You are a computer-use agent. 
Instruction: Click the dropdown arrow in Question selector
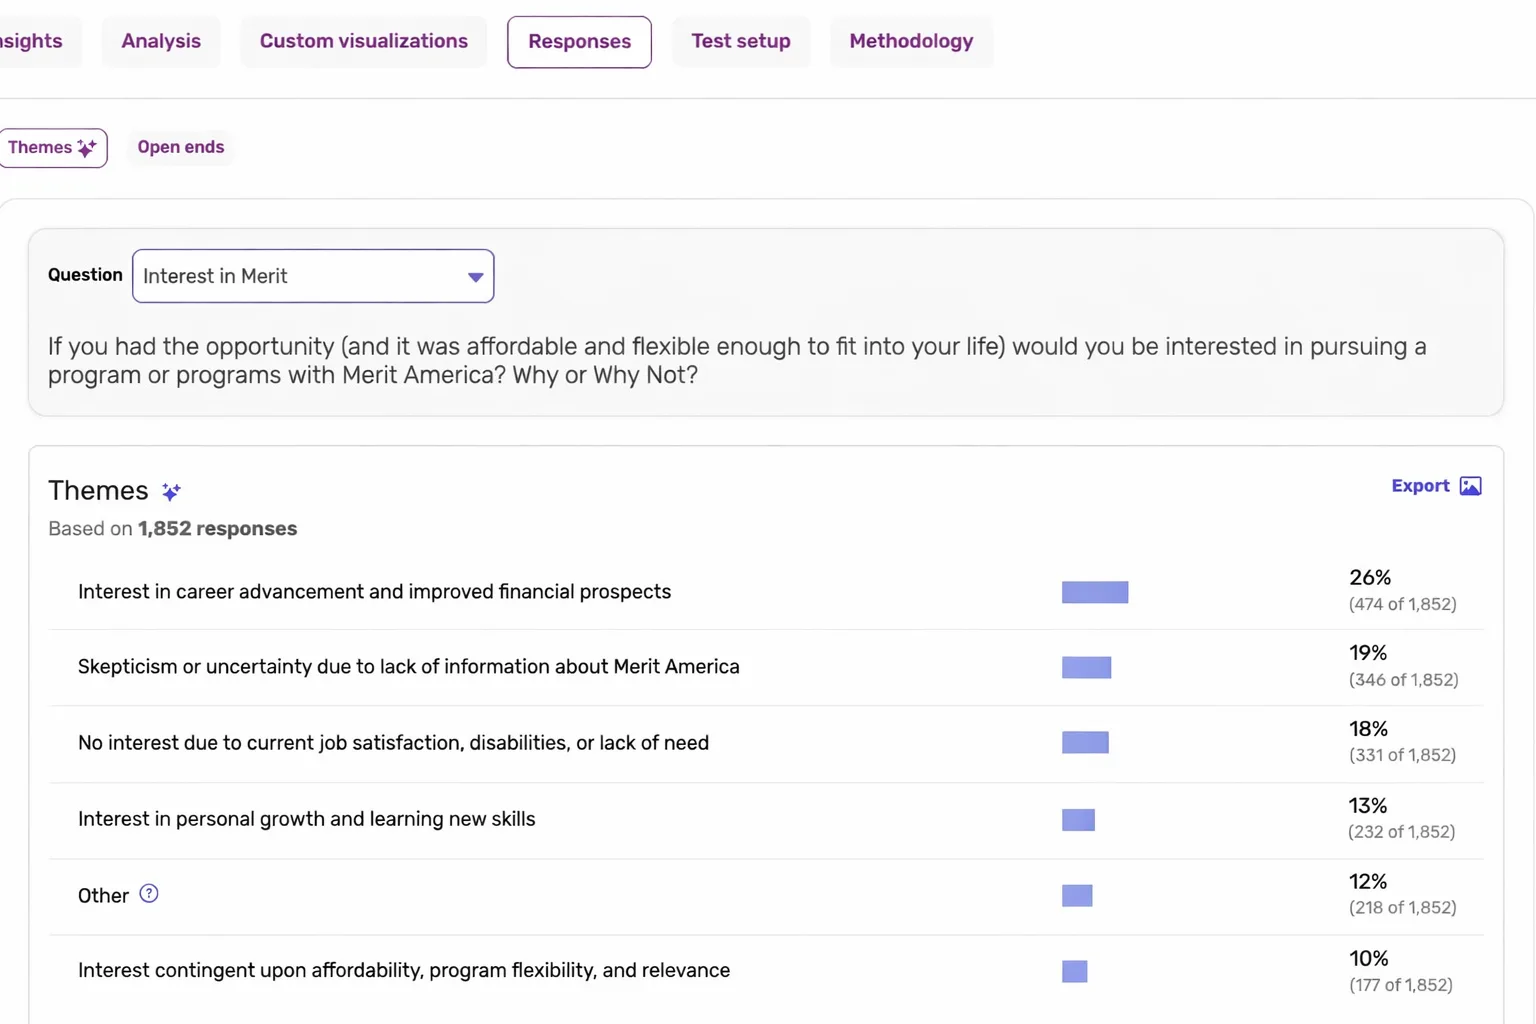pos(475,277)
